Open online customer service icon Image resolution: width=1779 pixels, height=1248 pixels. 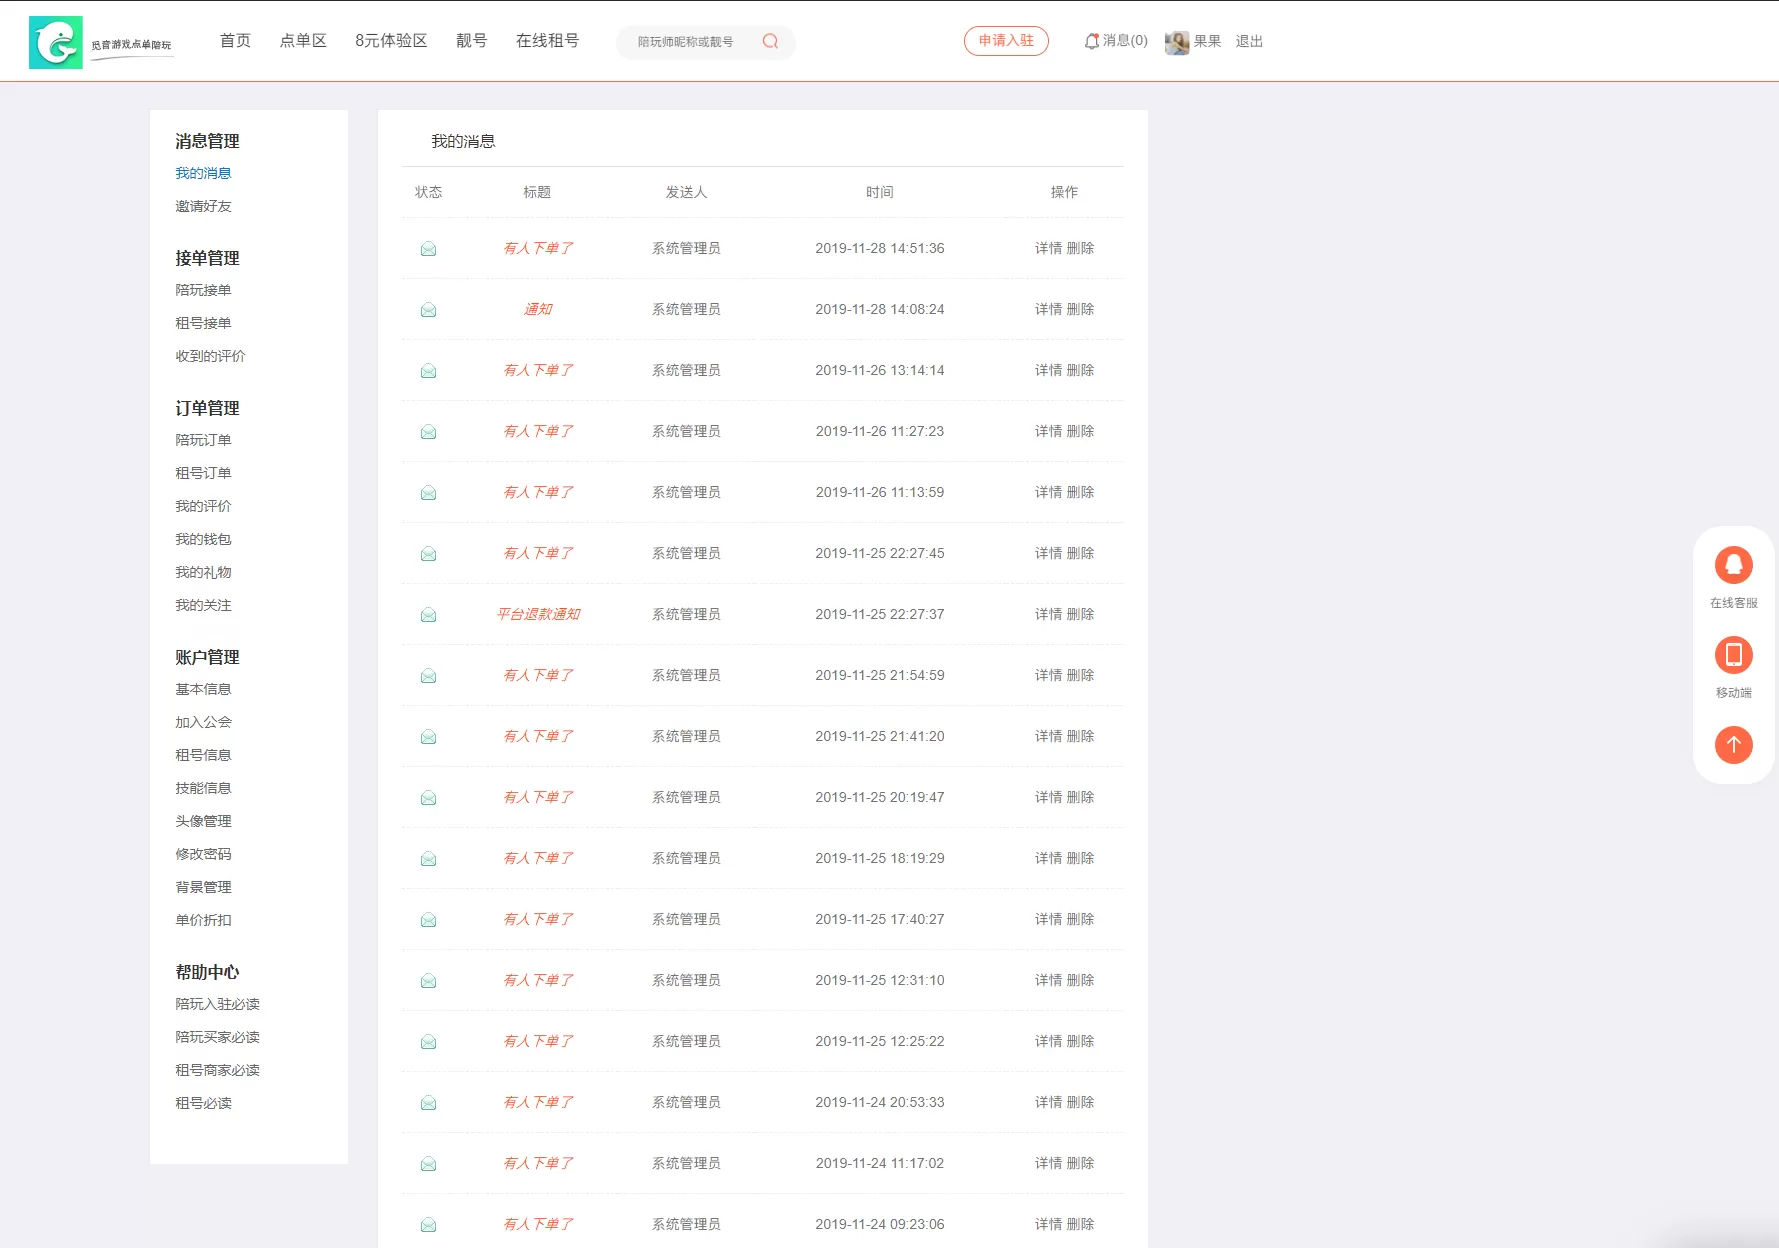point(1733,565)
